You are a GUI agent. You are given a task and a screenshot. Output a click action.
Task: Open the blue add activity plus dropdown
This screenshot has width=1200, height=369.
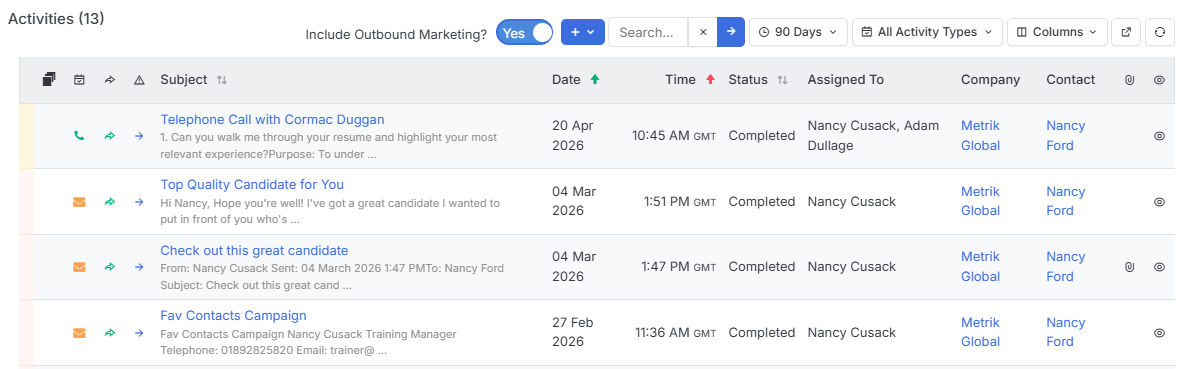click(x=582, y=32)
